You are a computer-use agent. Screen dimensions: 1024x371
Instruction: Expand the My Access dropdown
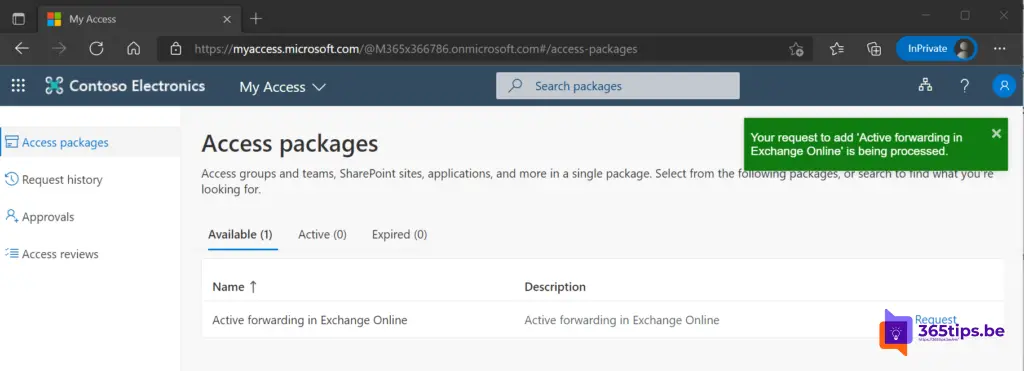(283, 87)
